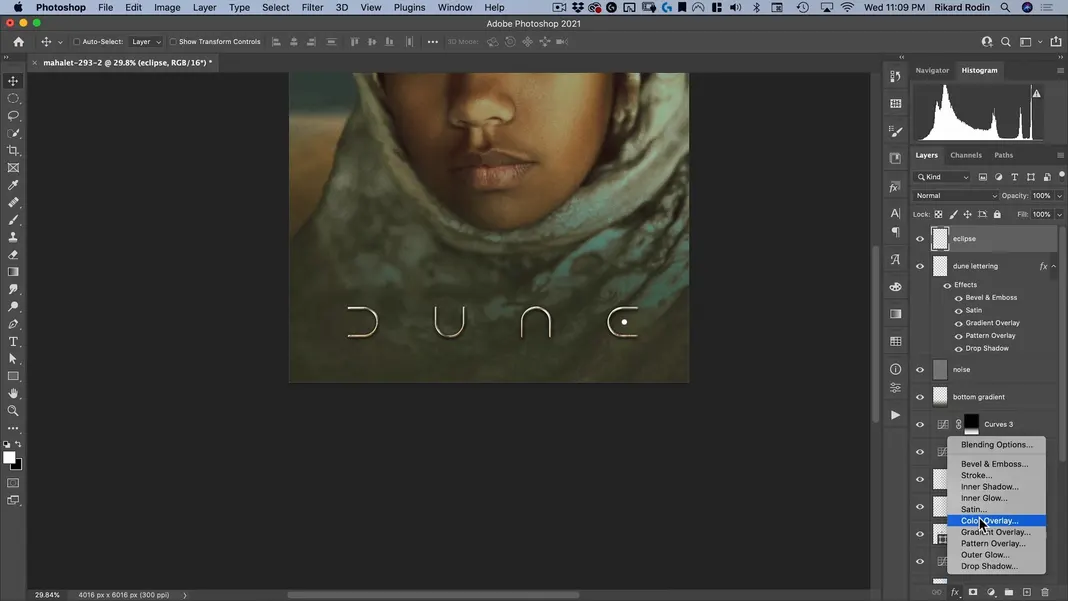Select the Eyedropper tool
The width and height of the screenshot is (1068, 601).
pyautogui.click(x=13, y=185)
